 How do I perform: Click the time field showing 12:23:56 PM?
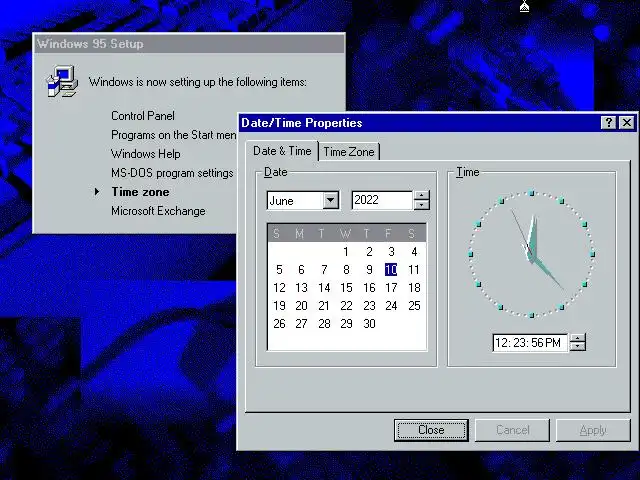tap(530, 342)
